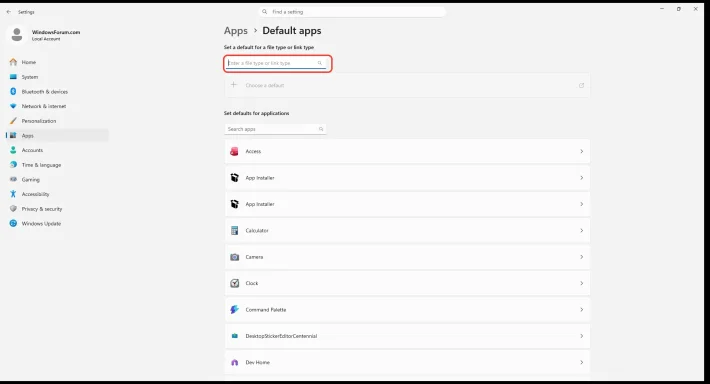
Task: Click the Dev Home app icon
Action: 234,362
